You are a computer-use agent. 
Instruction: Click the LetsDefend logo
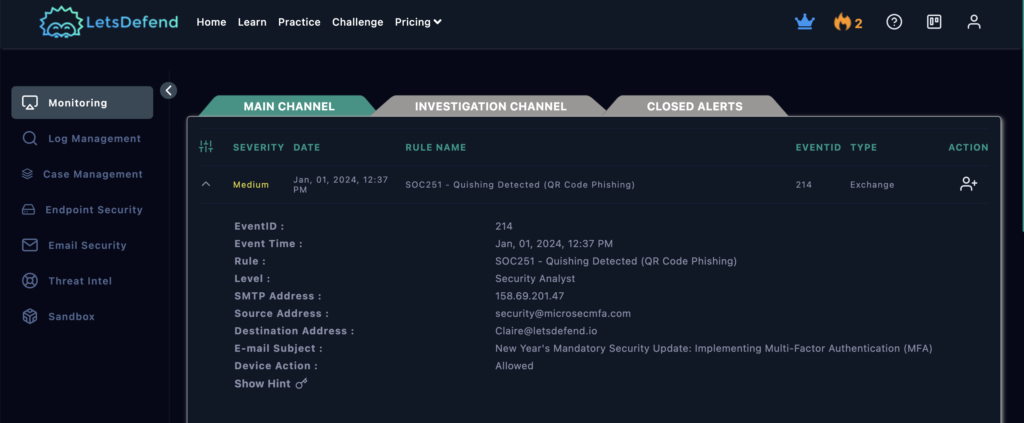(108, 22)
